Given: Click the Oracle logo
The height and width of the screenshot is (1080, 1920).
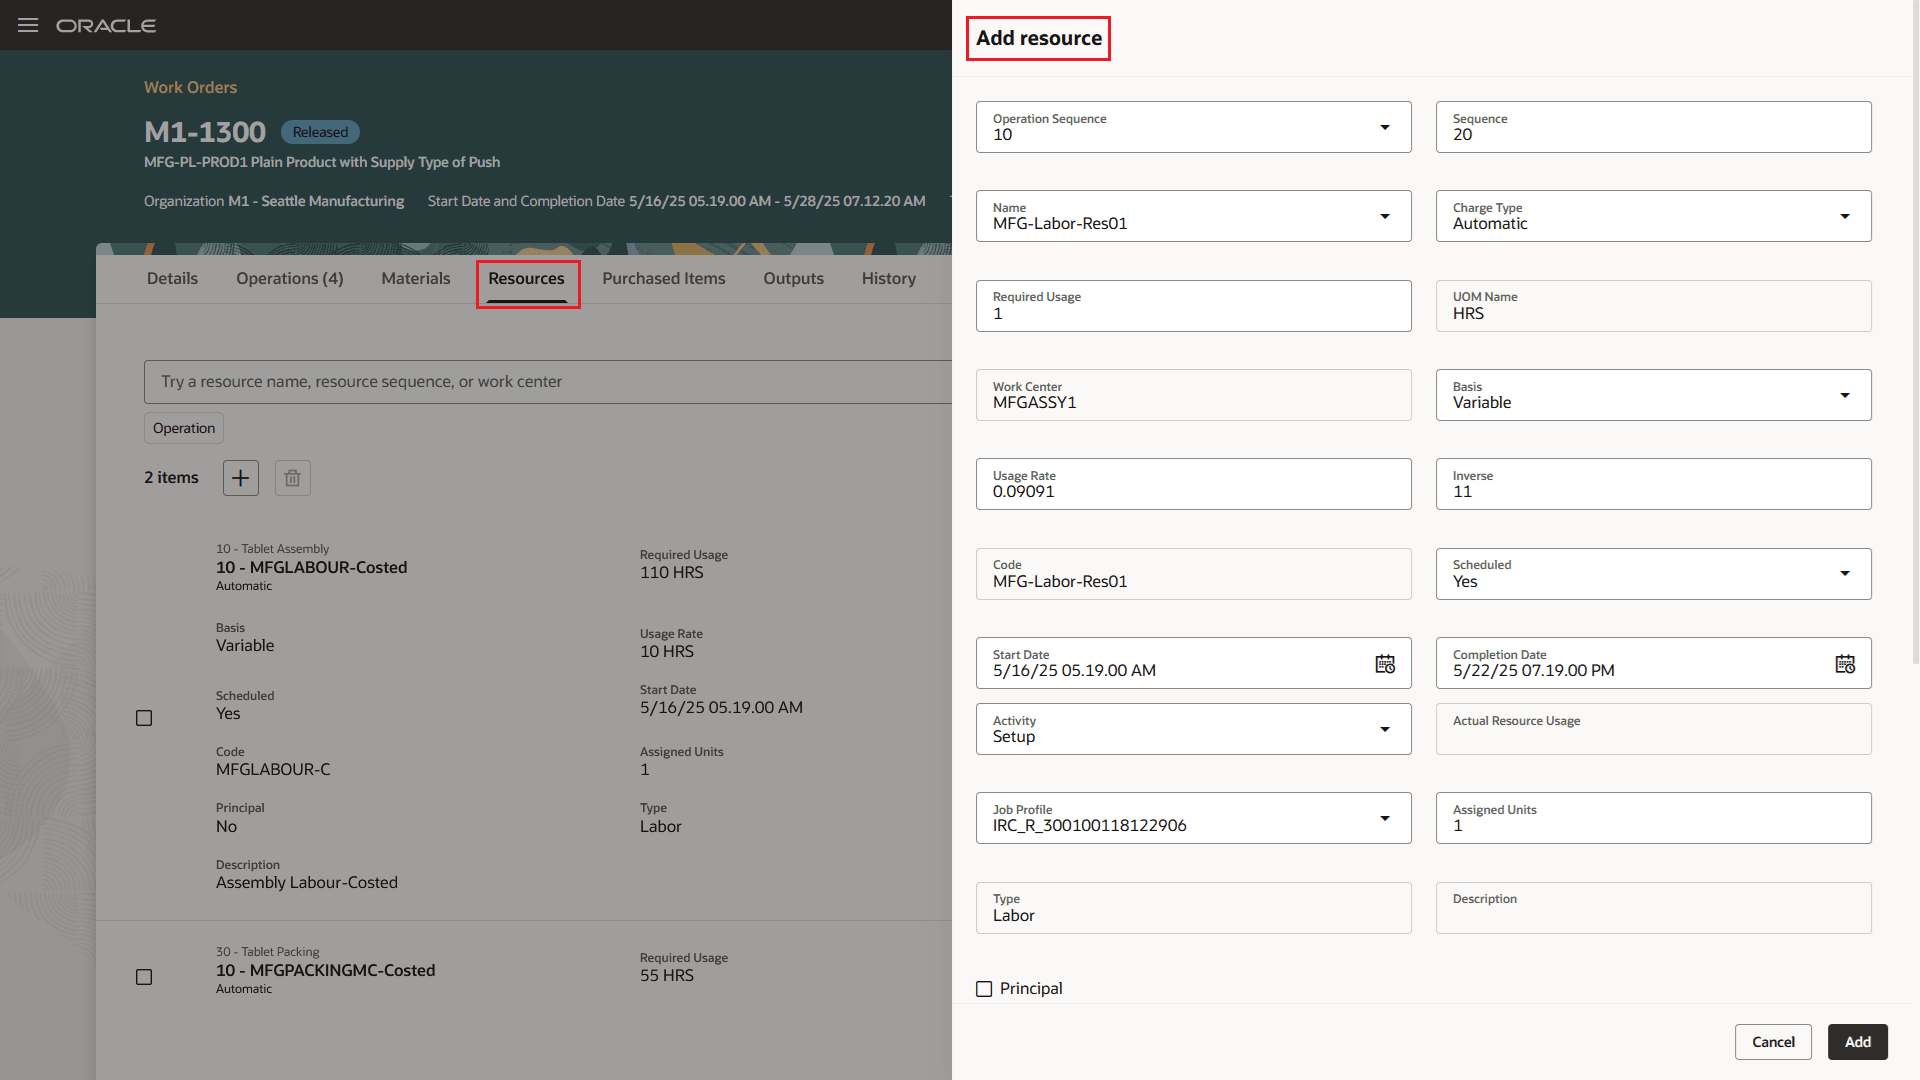Looking at the screenshot, I should (106, 25).
